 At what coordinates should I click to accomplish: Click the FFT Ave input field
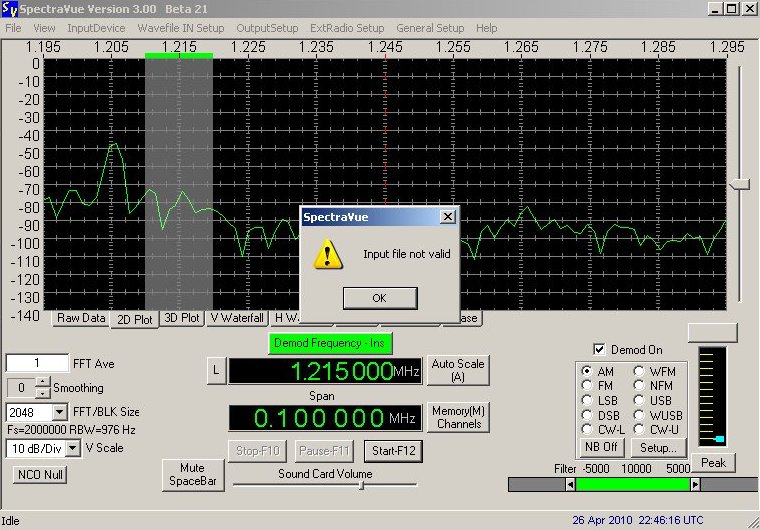(37, 363)
